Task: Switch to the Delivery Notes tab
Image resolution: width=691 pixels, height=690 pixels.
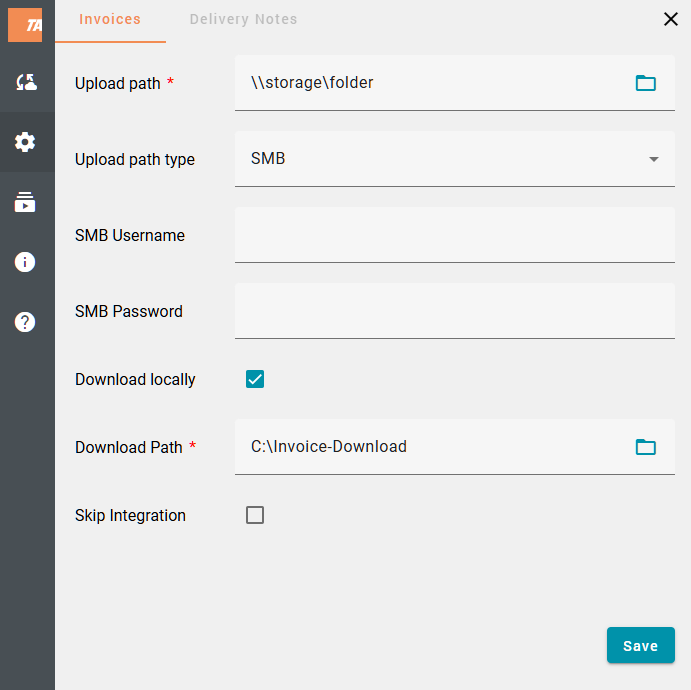Action: (x=243, y=19)
